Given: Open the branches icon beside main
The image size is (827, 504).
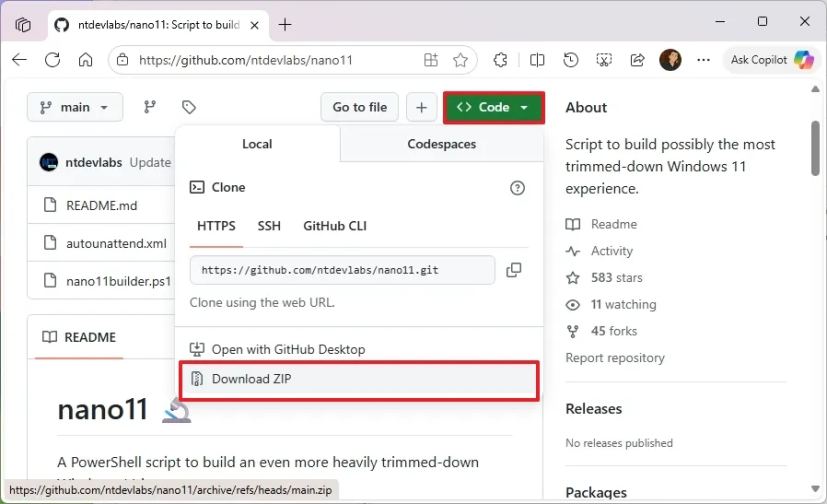Looking at the screenshot, I should tap(150, 107).
